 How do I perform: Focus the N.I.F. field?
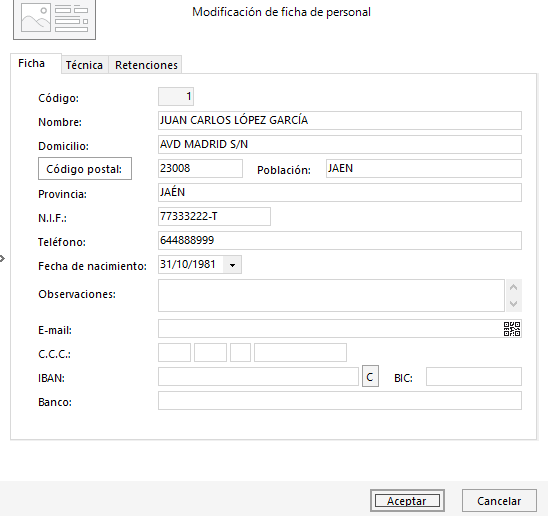214,216
